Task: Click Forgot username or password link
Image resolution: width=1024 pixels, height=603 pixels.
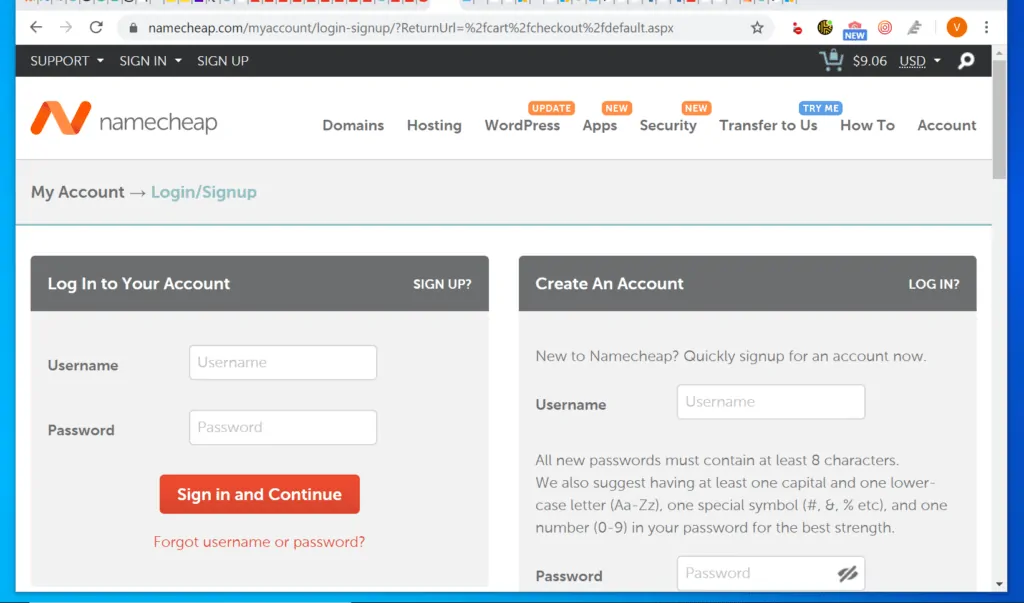Action: [x=259, y=542]
